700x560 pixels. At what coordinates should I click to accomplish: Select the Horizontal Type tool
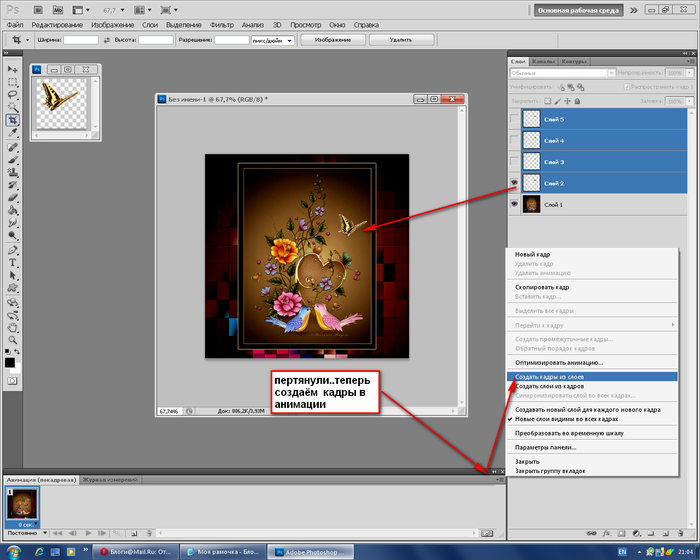tap(12, 263)
